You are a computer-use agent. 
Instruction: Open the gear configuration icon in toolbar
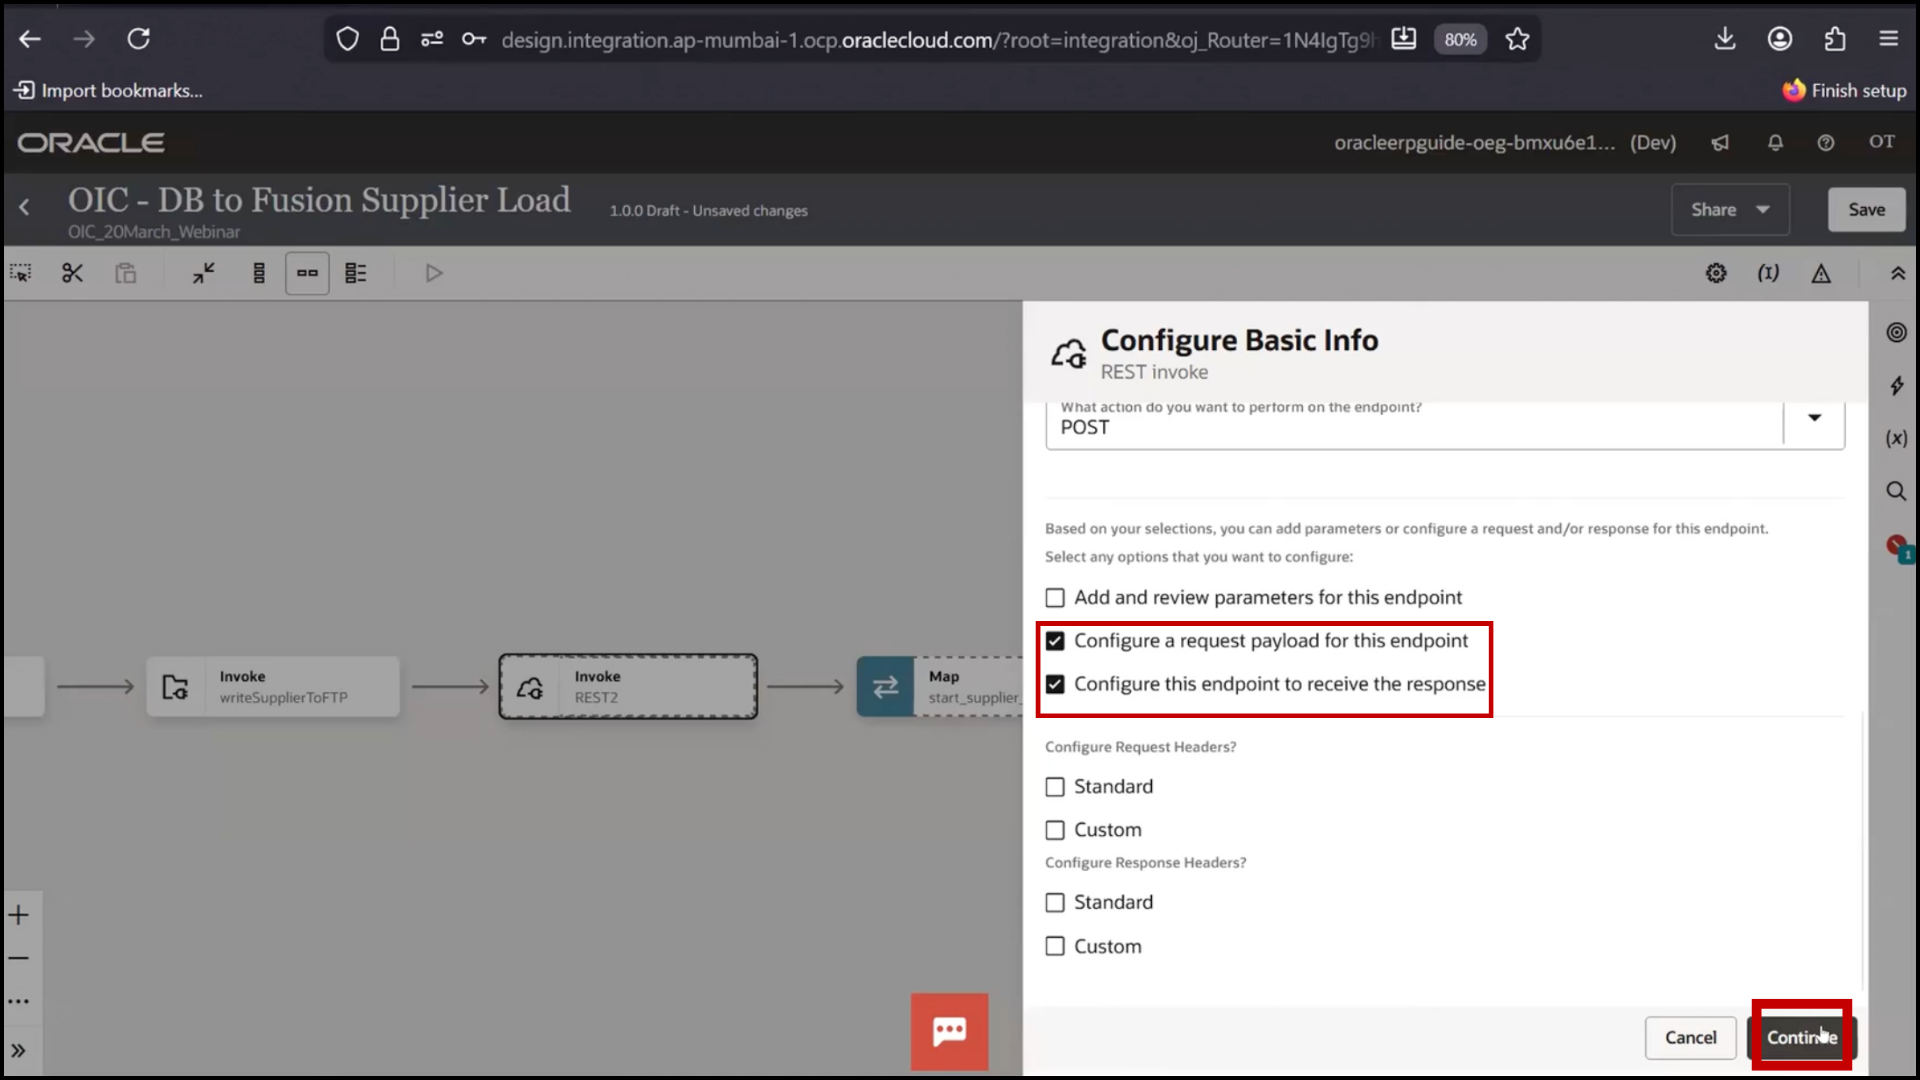click(1716, 273)
